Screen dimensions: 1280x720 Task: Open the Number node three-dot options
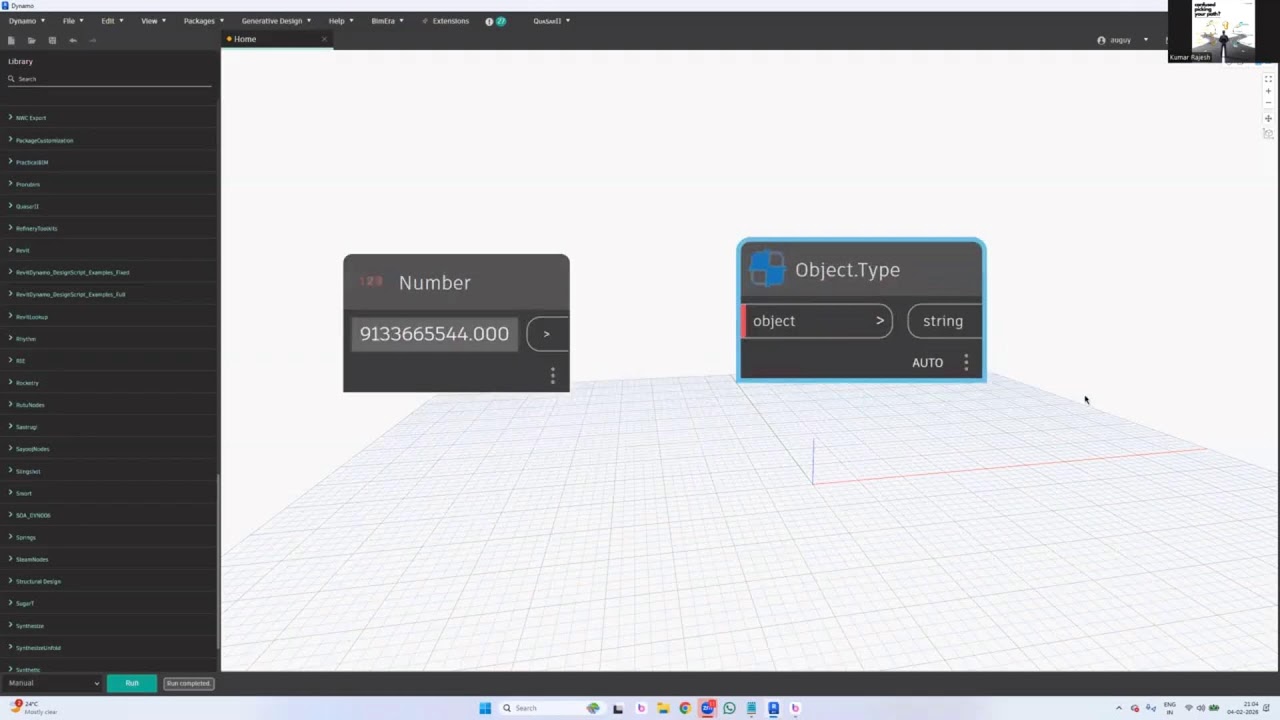click(x=552, y=376)
